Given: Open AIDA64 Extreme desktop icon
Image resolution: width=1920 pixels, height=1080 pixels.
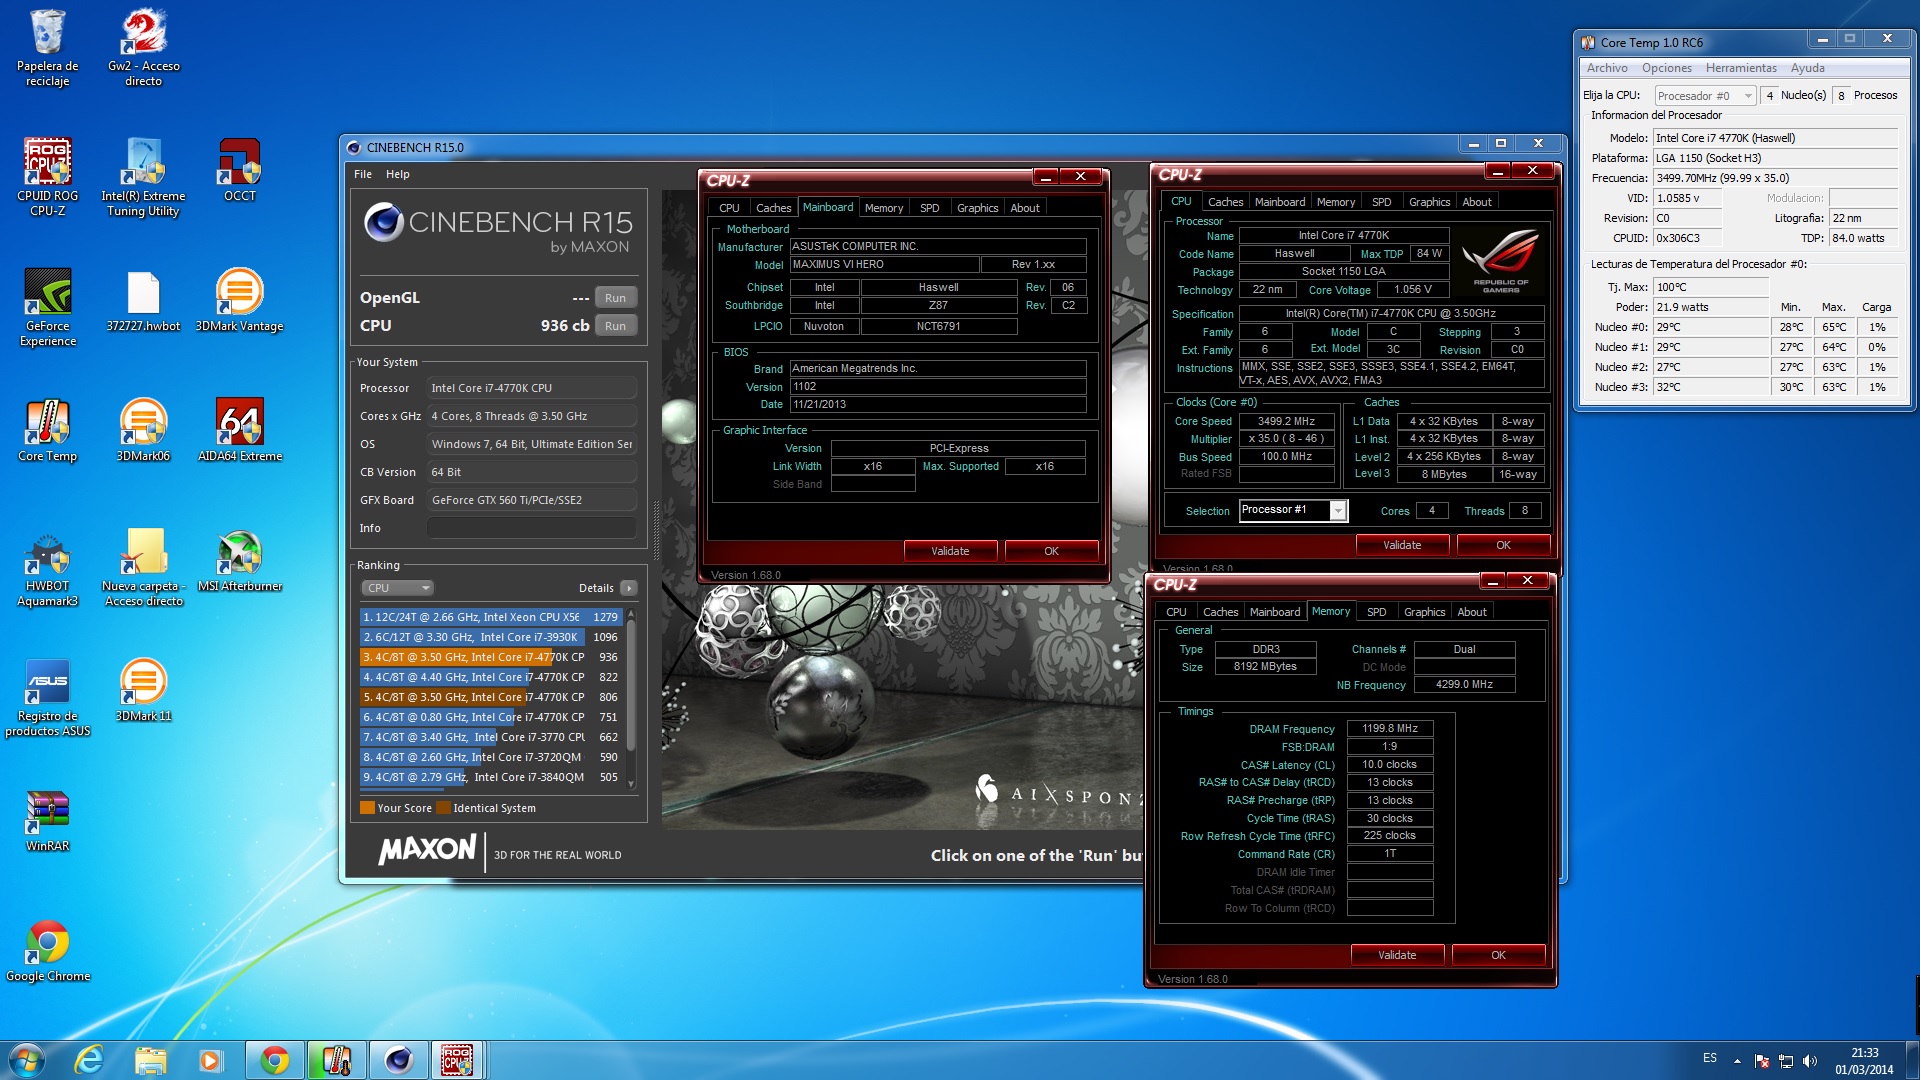Looking at the screenshot, I should point(239,430).
